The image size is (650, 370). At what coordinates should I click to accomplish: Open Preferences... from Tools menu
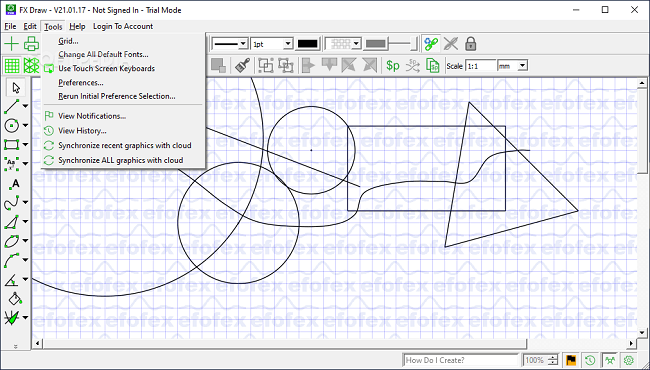coord(123,82)
